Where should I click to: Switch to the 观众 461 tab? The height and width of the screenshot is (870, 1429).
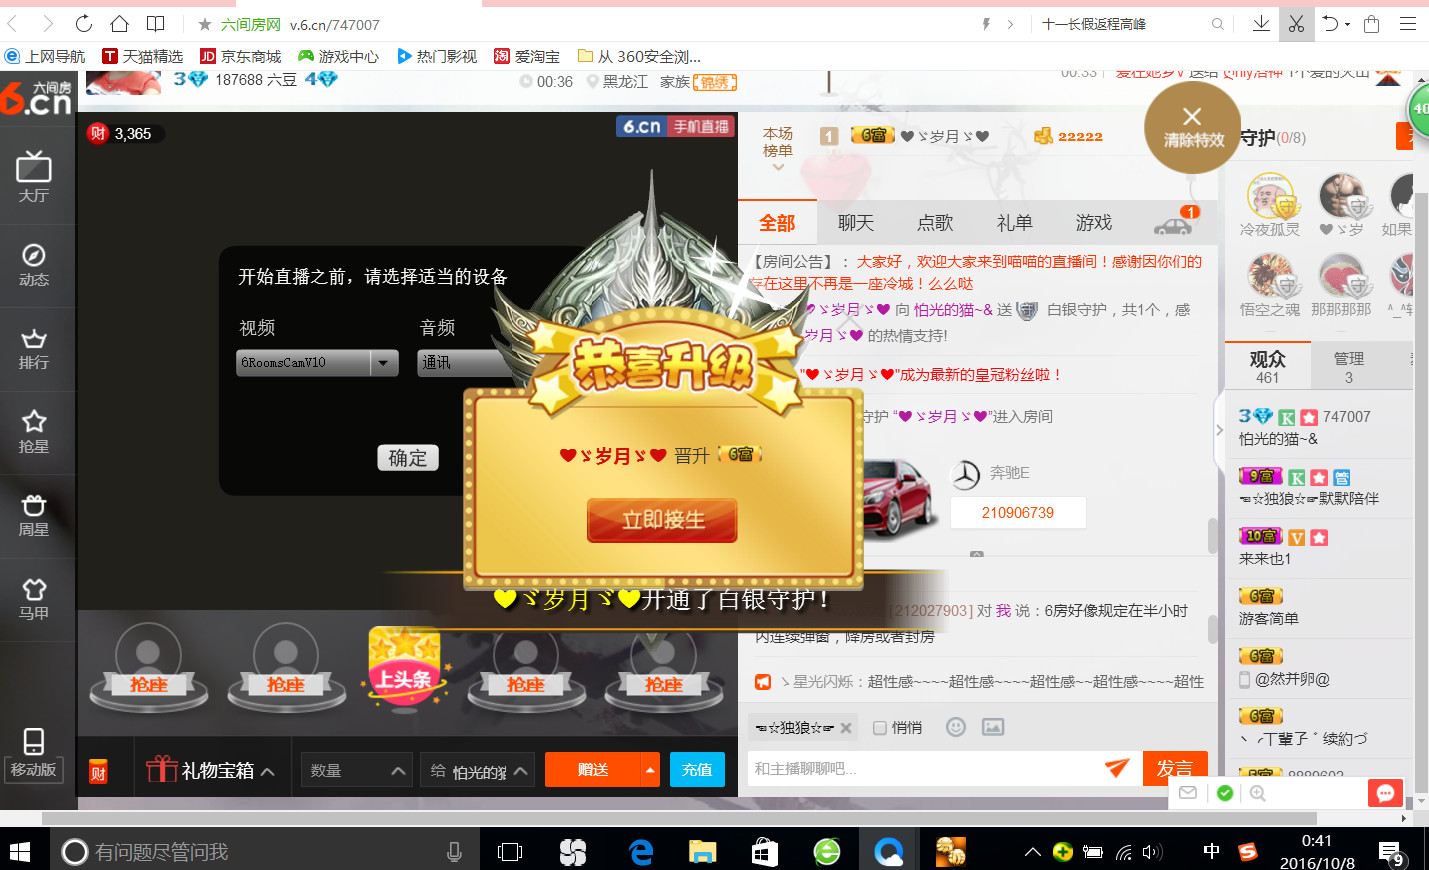(1267, 366)
